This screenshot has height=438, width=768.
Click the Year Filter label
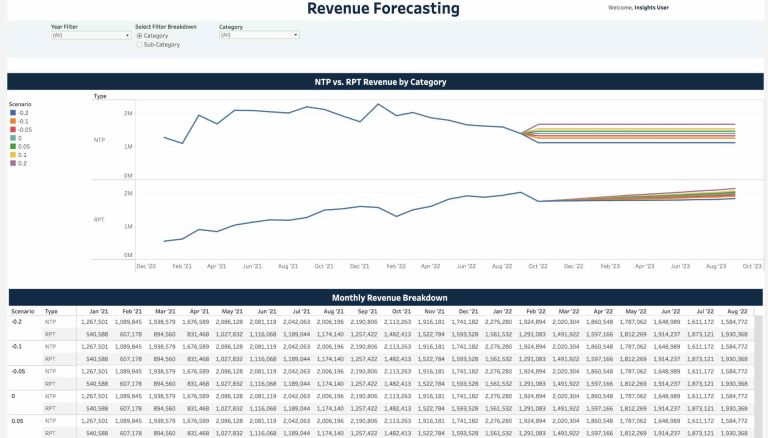(65, 27)
